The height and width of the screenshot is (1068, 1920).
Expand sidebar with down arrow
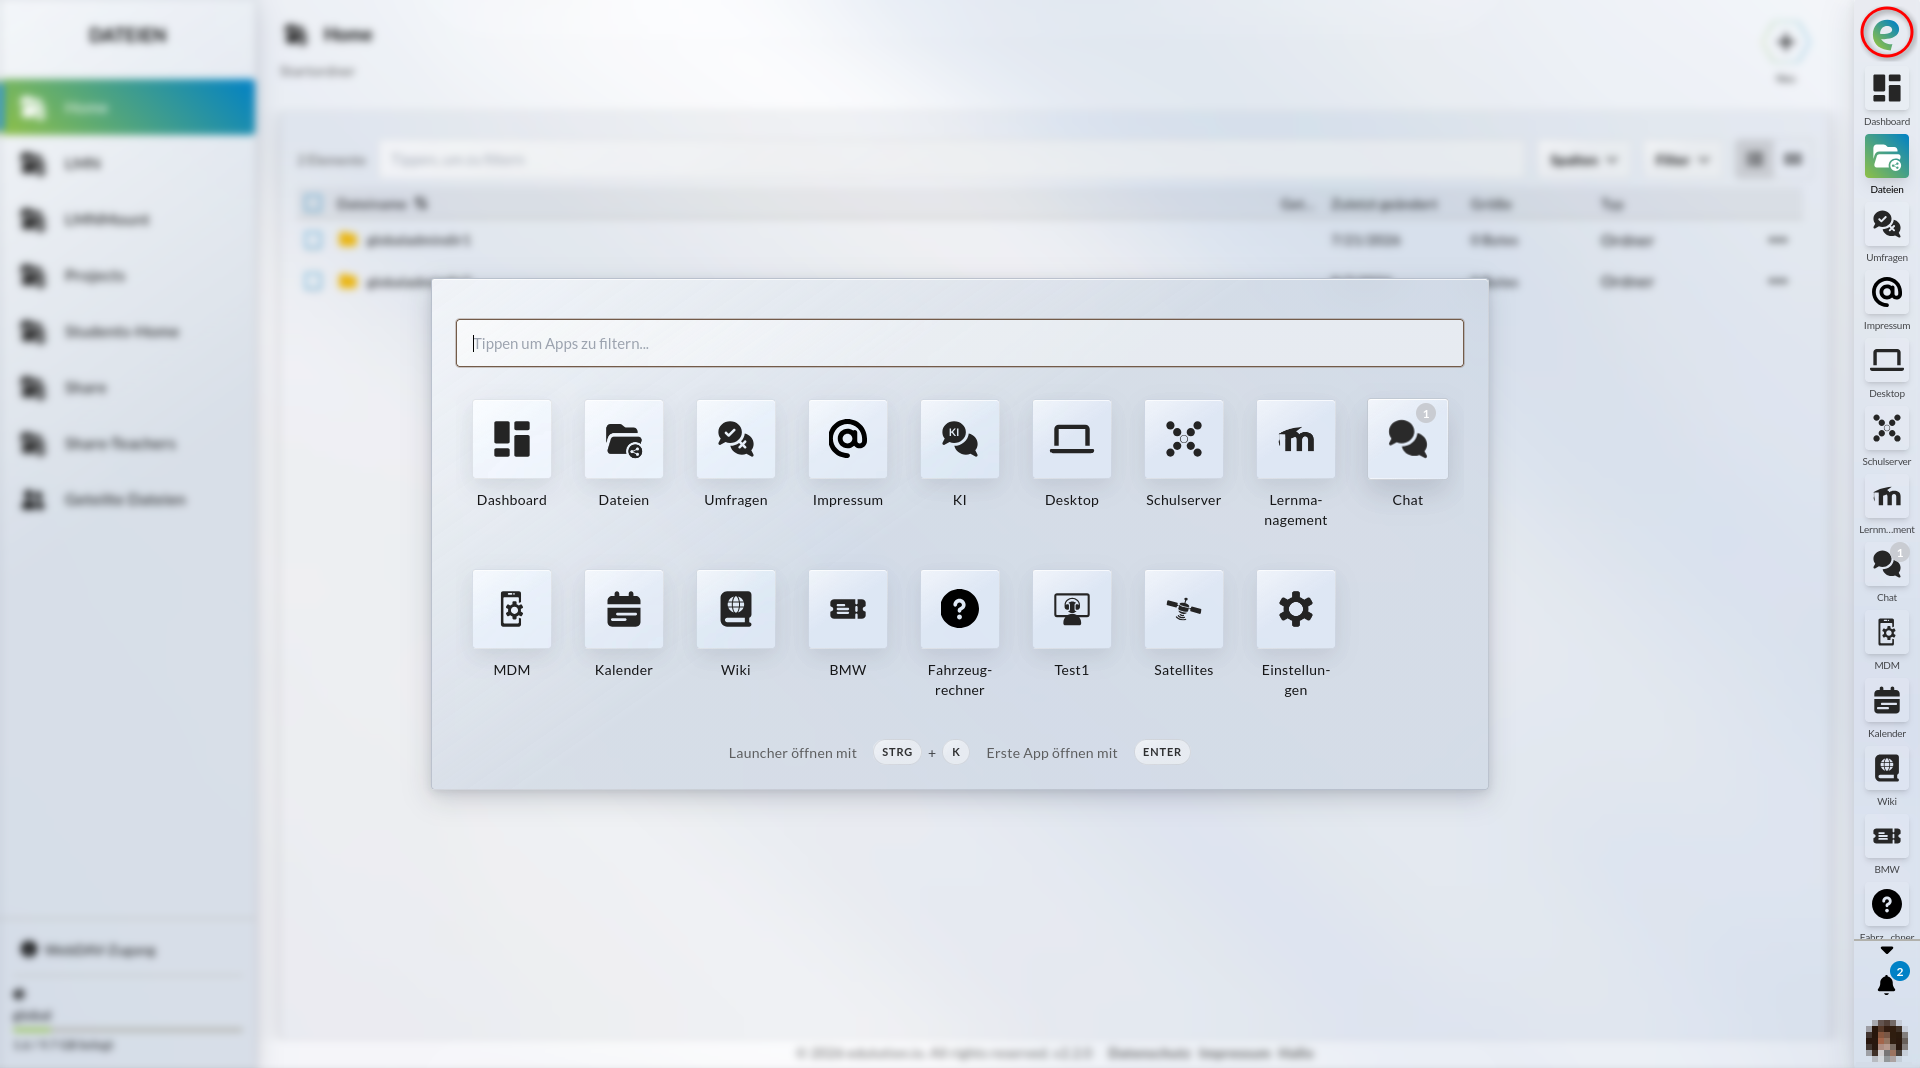coord(1886,950)
